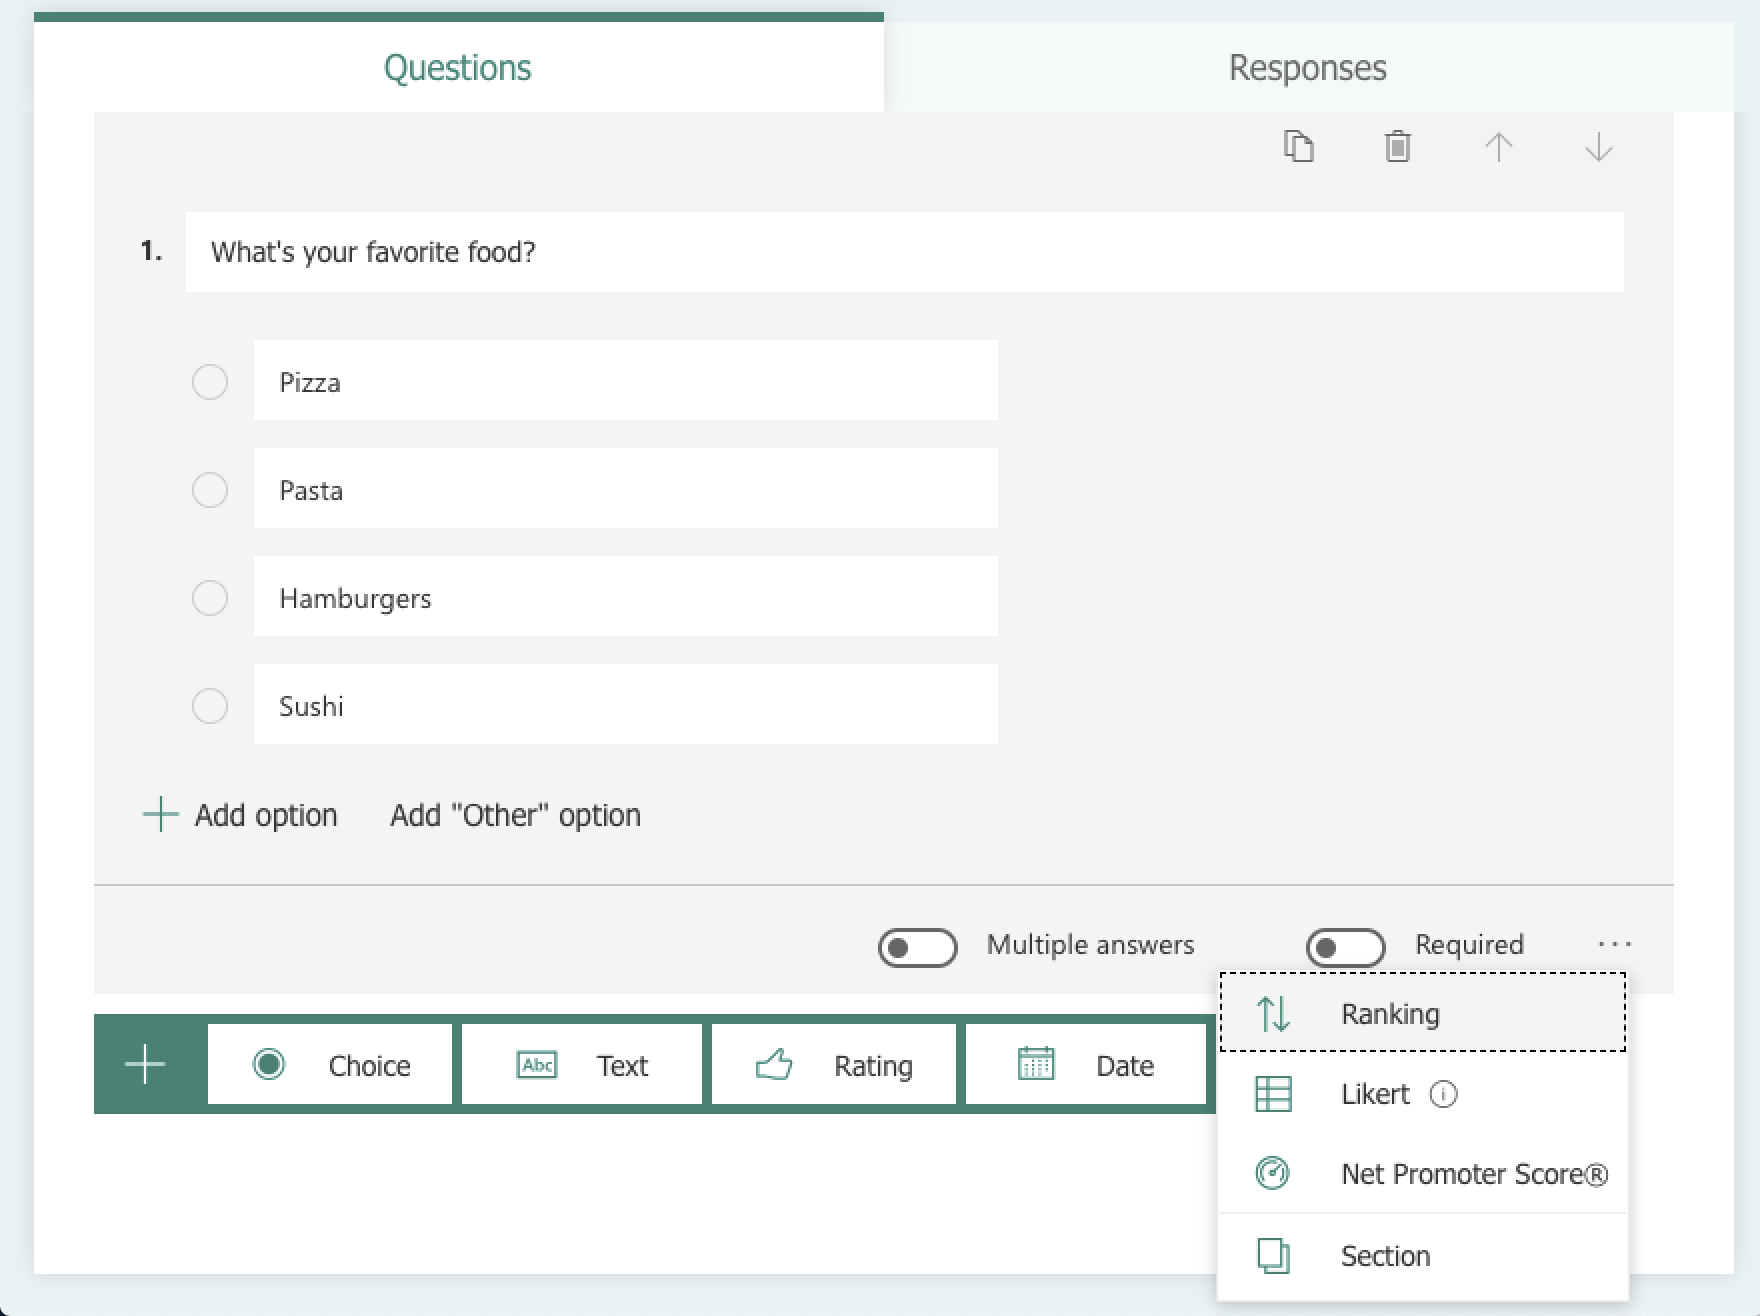
Task: Delete the question with the trash icon
Action: coord(1398,147)
